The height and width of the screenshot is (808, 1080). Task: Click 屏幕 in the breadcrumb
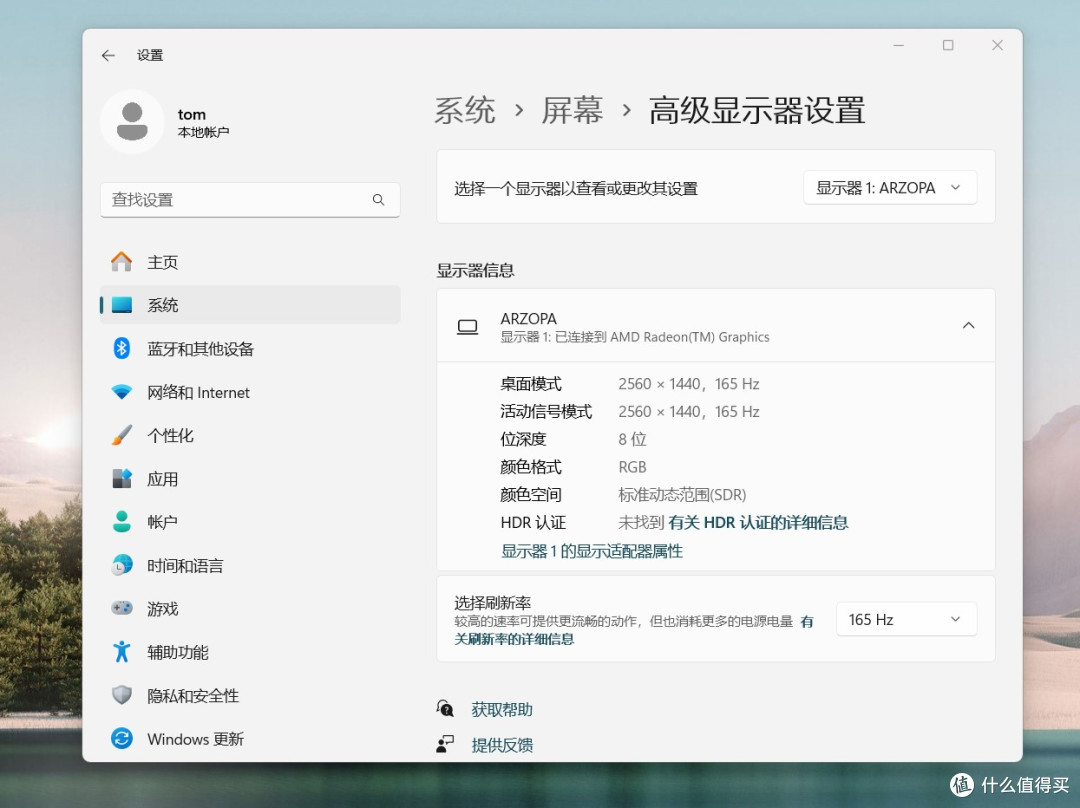tap(572, 110)
